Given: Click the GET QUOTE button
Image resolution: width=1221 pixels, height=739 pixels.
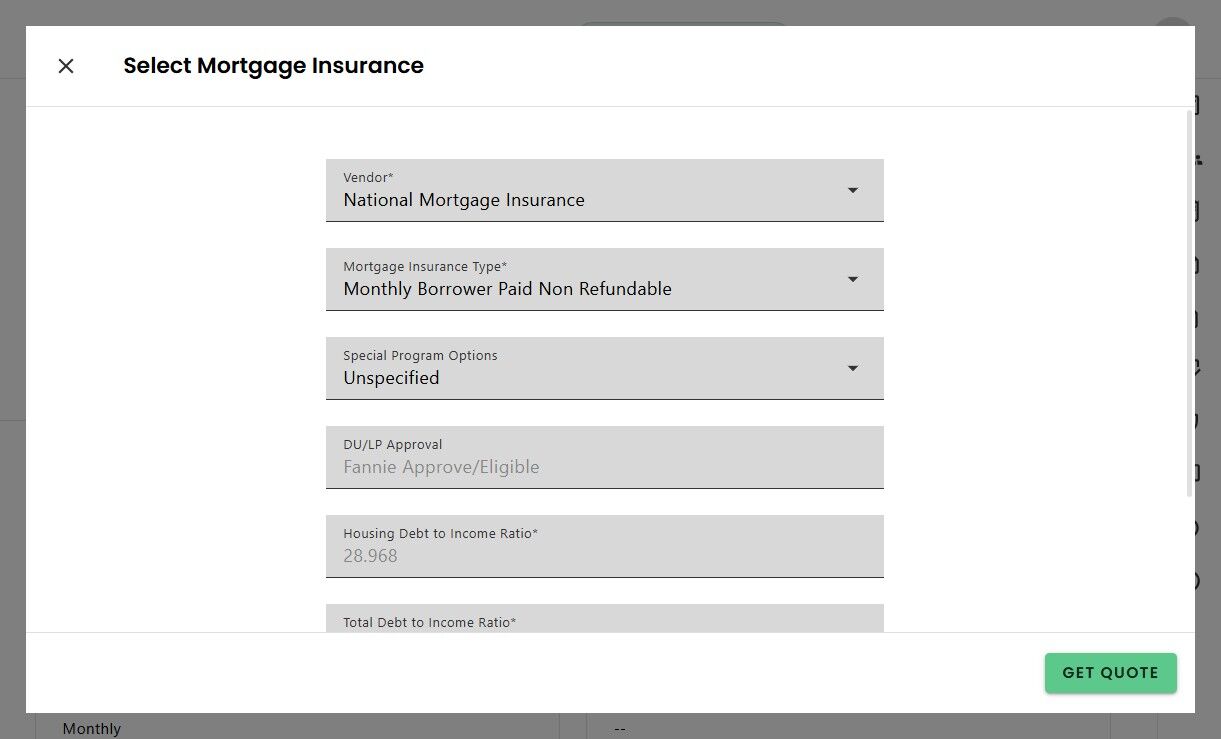Looking at the screenshot, I should click(x=1110, y=673).
